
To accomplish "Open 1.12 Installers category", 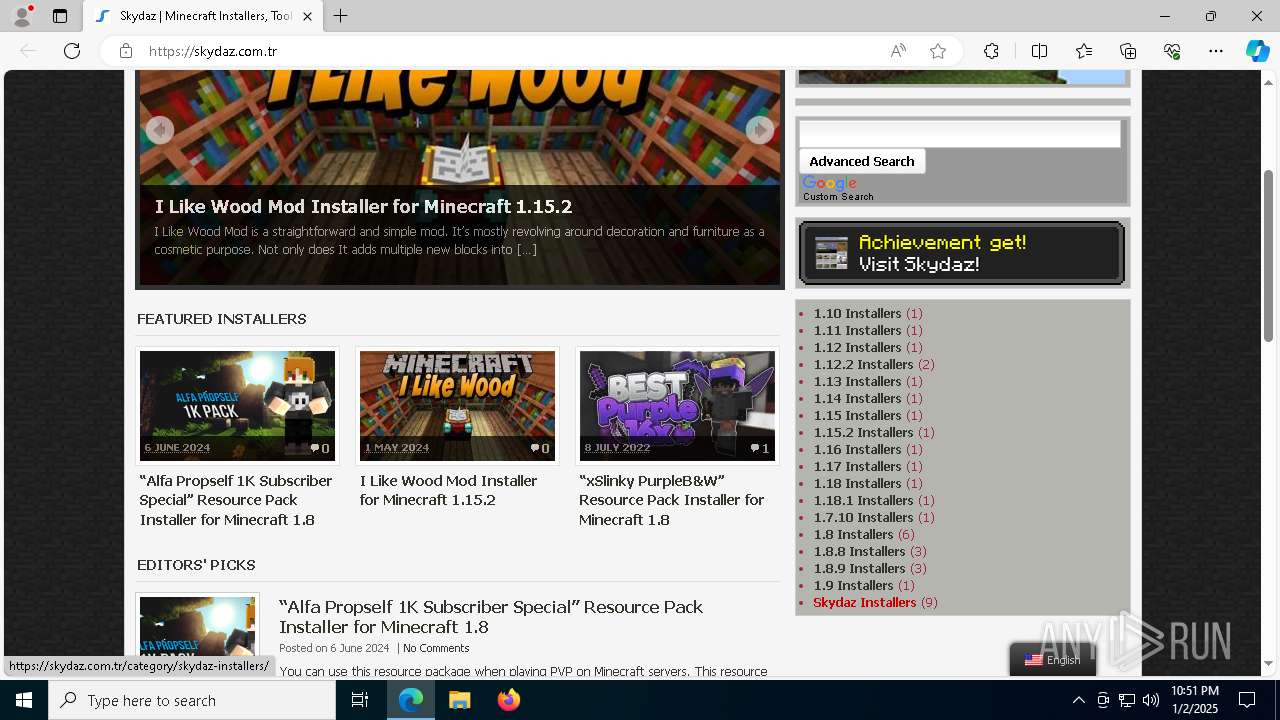I will coord(857,347).
